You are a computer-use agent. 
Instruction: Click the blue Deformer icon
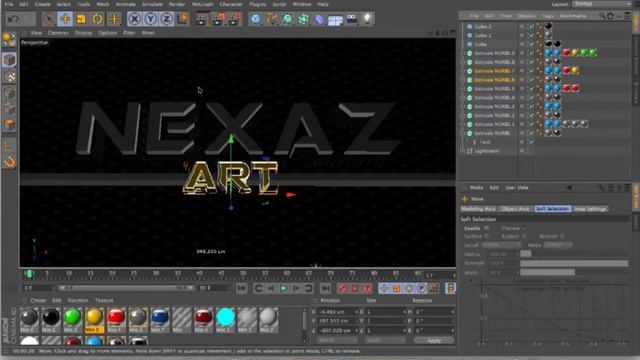coord(320,19)
